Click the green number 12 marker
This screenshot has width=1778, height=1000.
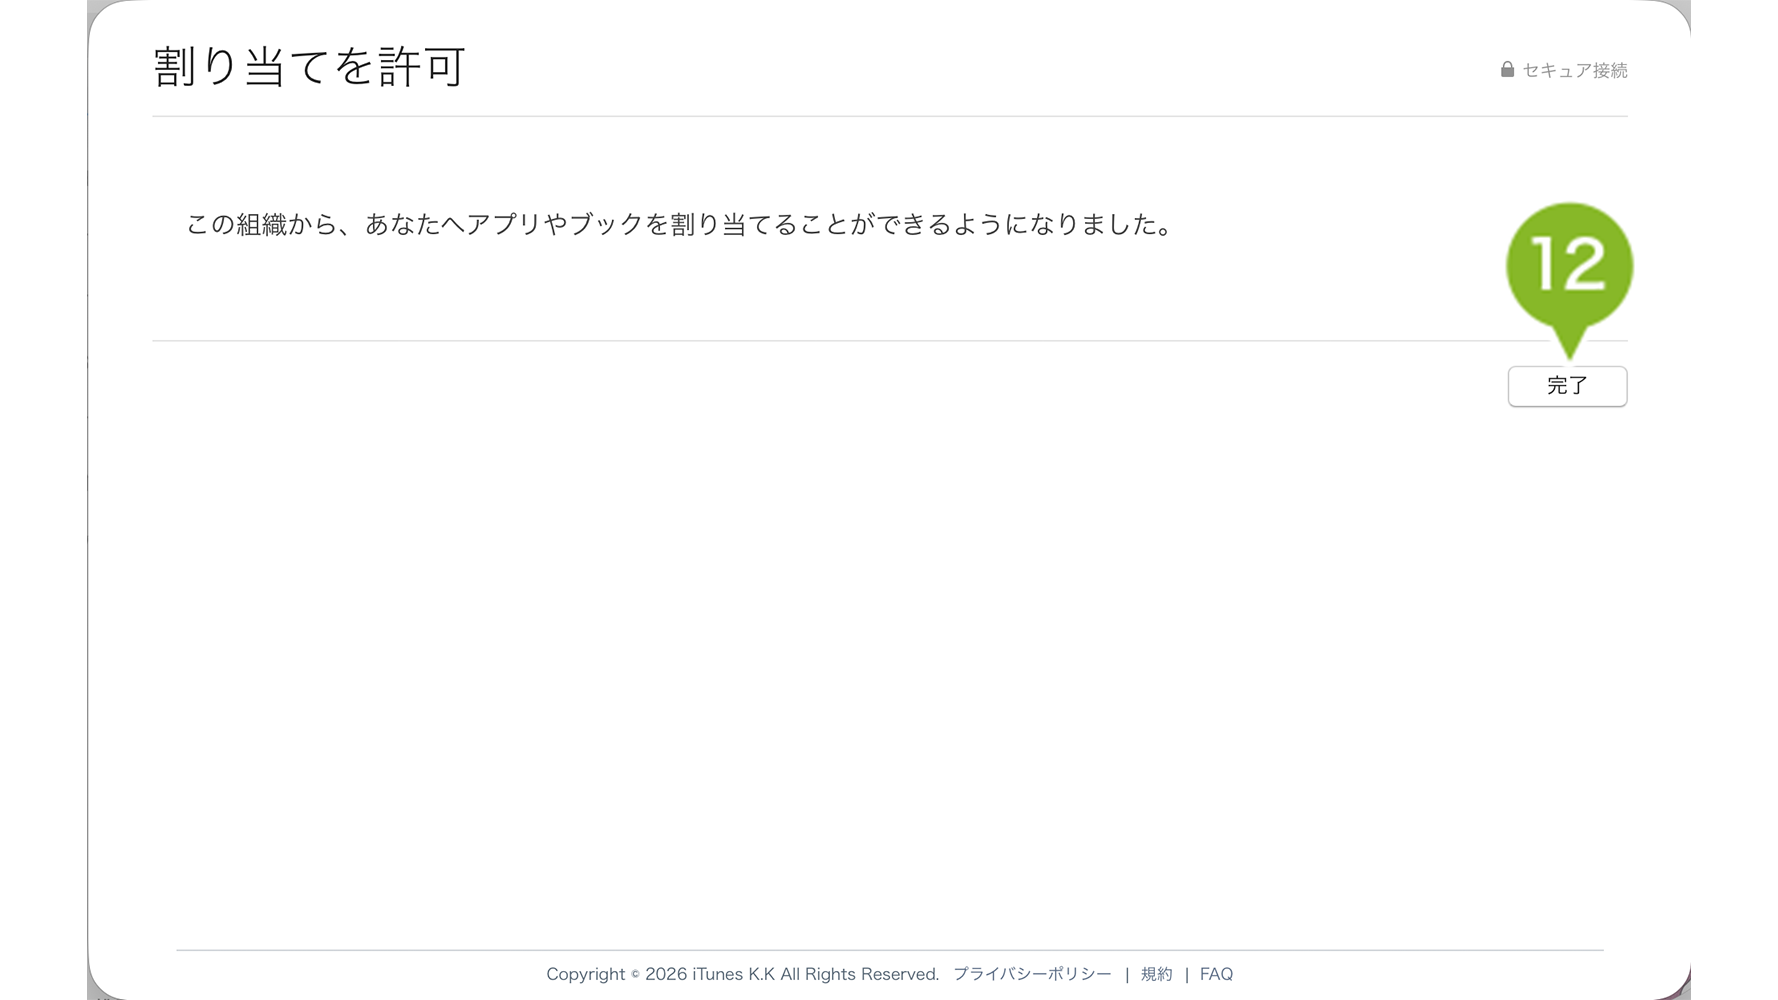[1569, 267]
